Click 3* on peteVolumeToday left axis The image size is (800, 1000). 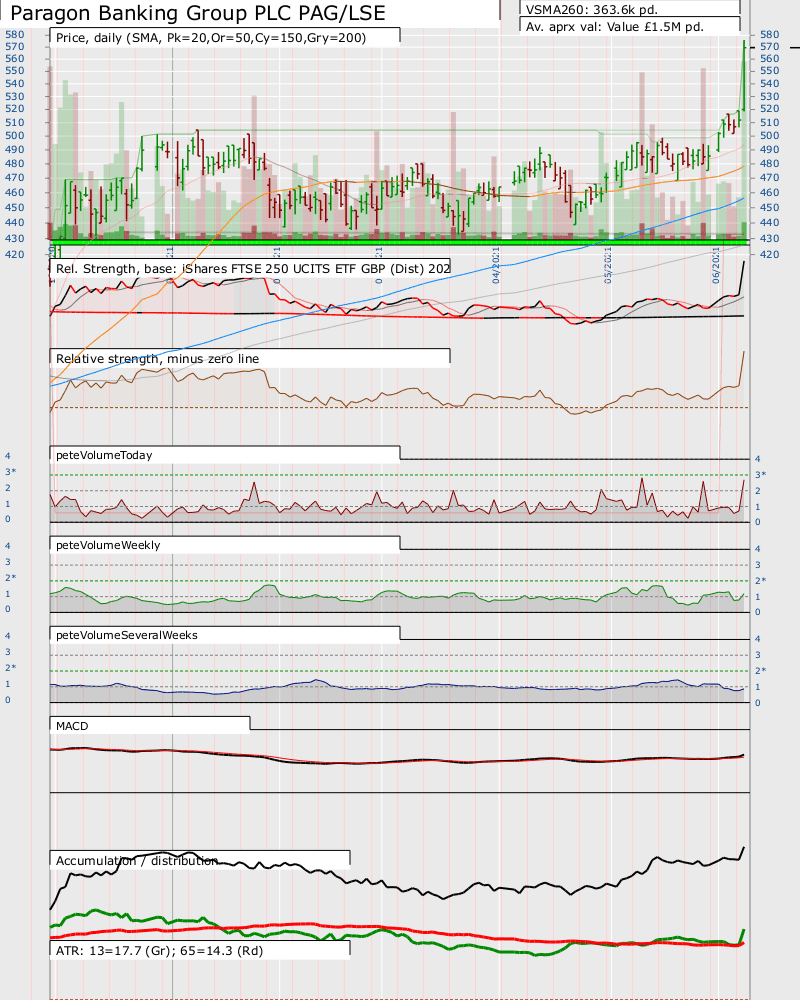coord(10,472)
